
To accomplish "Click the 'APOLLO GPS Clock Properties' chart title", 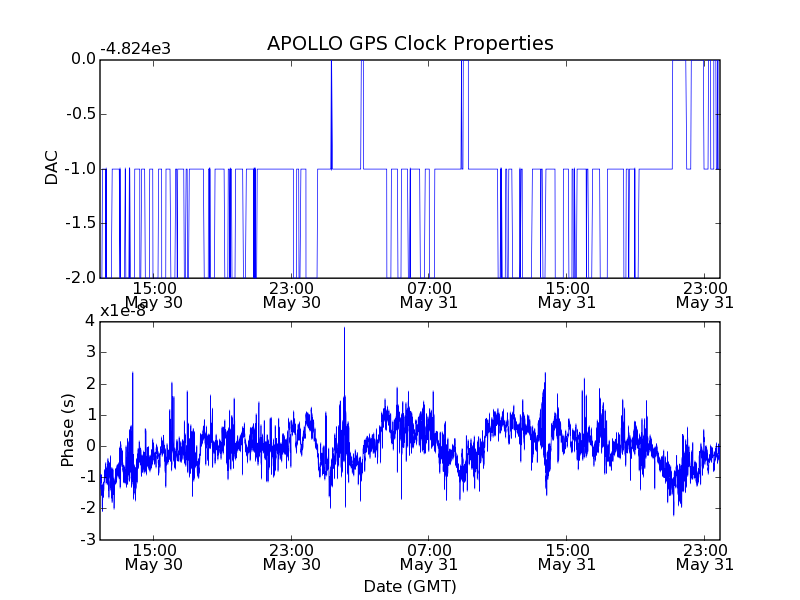I will (410, 44).
